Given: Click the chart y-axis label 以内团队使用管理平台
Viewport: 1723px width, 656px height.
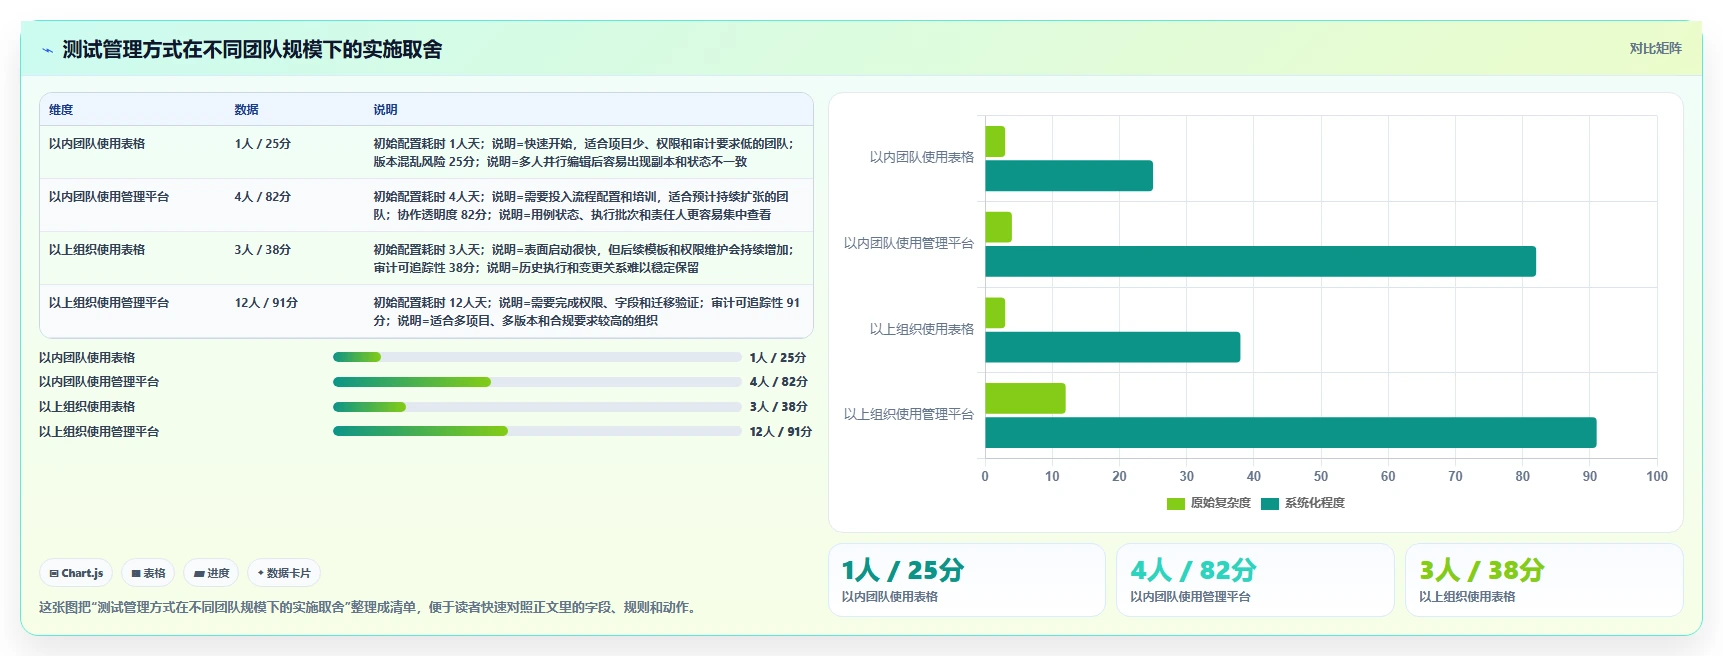Looking at the screenshot, I should (908, 243).
